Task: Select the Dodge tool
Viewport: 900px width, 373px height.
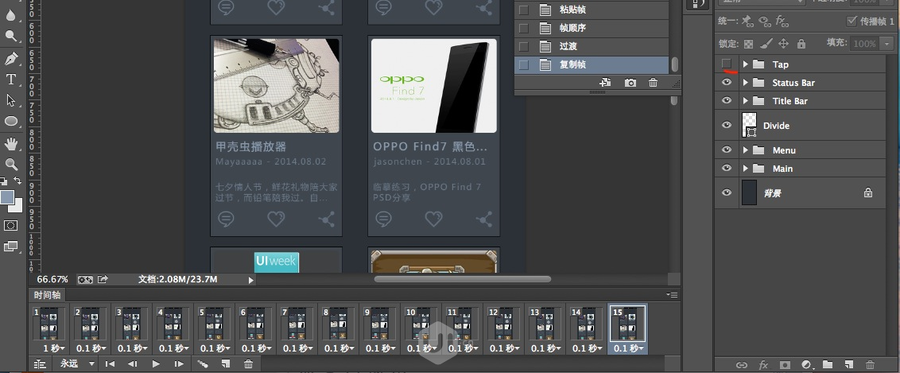Action: pyautogui.click(x=11, y=37)
